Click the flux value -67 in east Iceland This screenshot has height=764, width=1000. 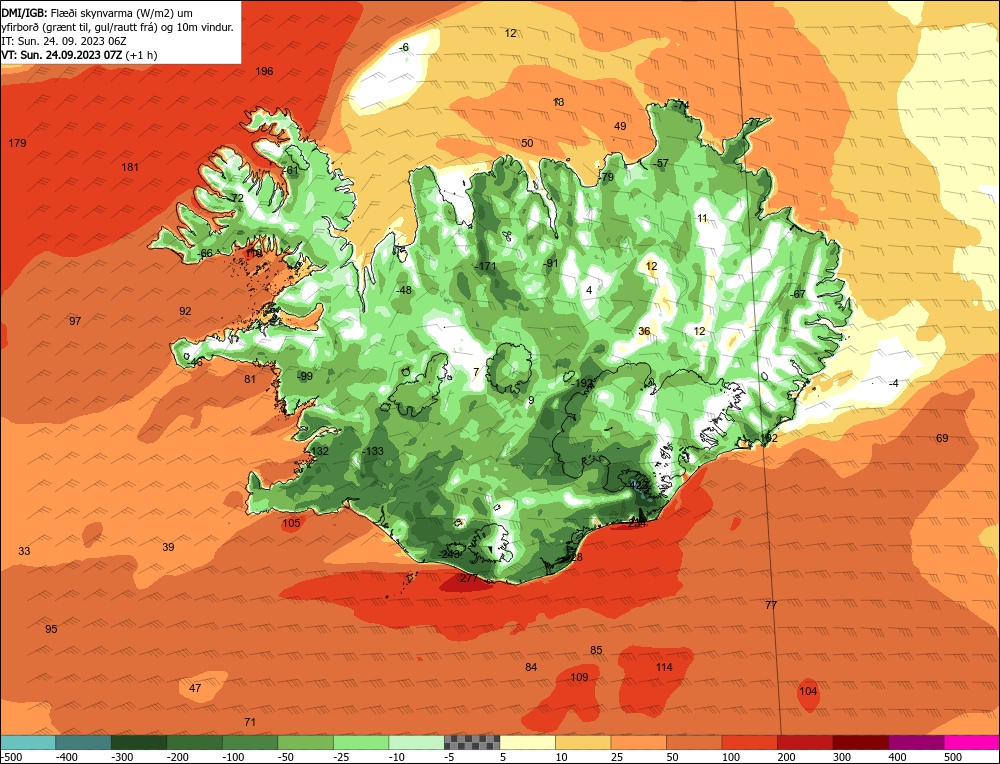[x=798, y=294]
